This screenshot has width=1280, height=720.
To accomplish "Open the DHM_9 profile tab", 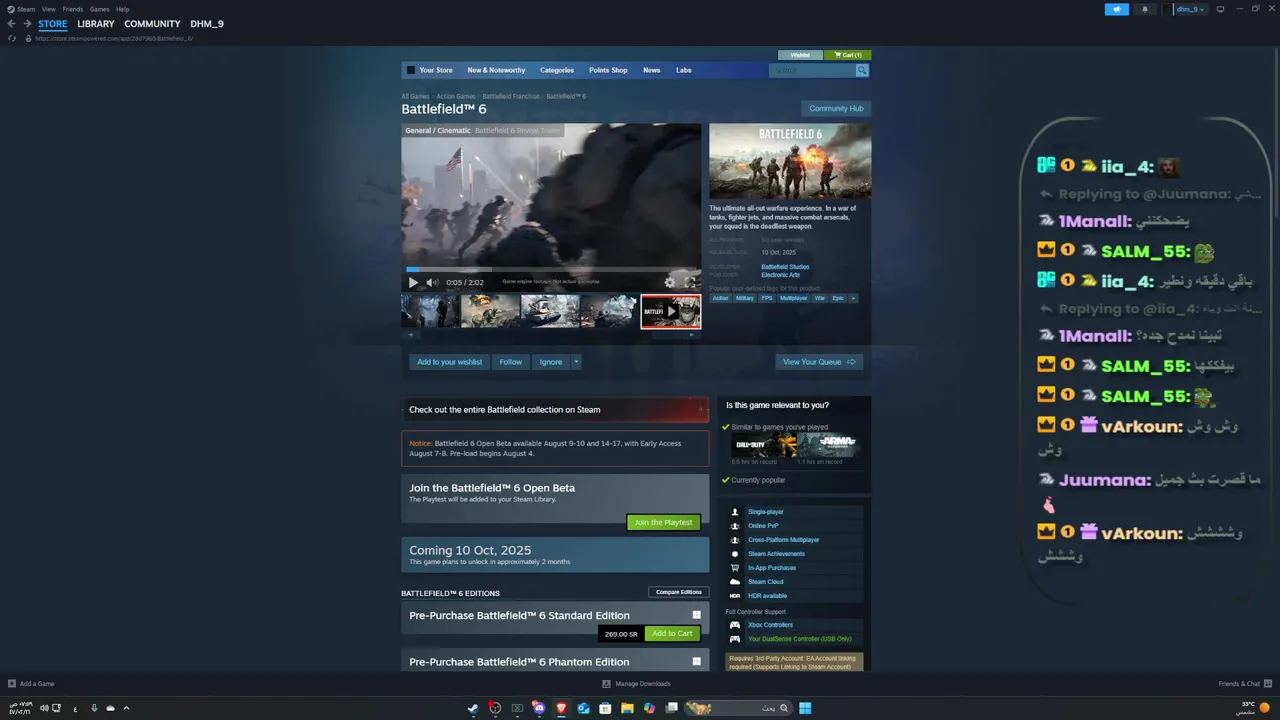I will pos(207,24).
